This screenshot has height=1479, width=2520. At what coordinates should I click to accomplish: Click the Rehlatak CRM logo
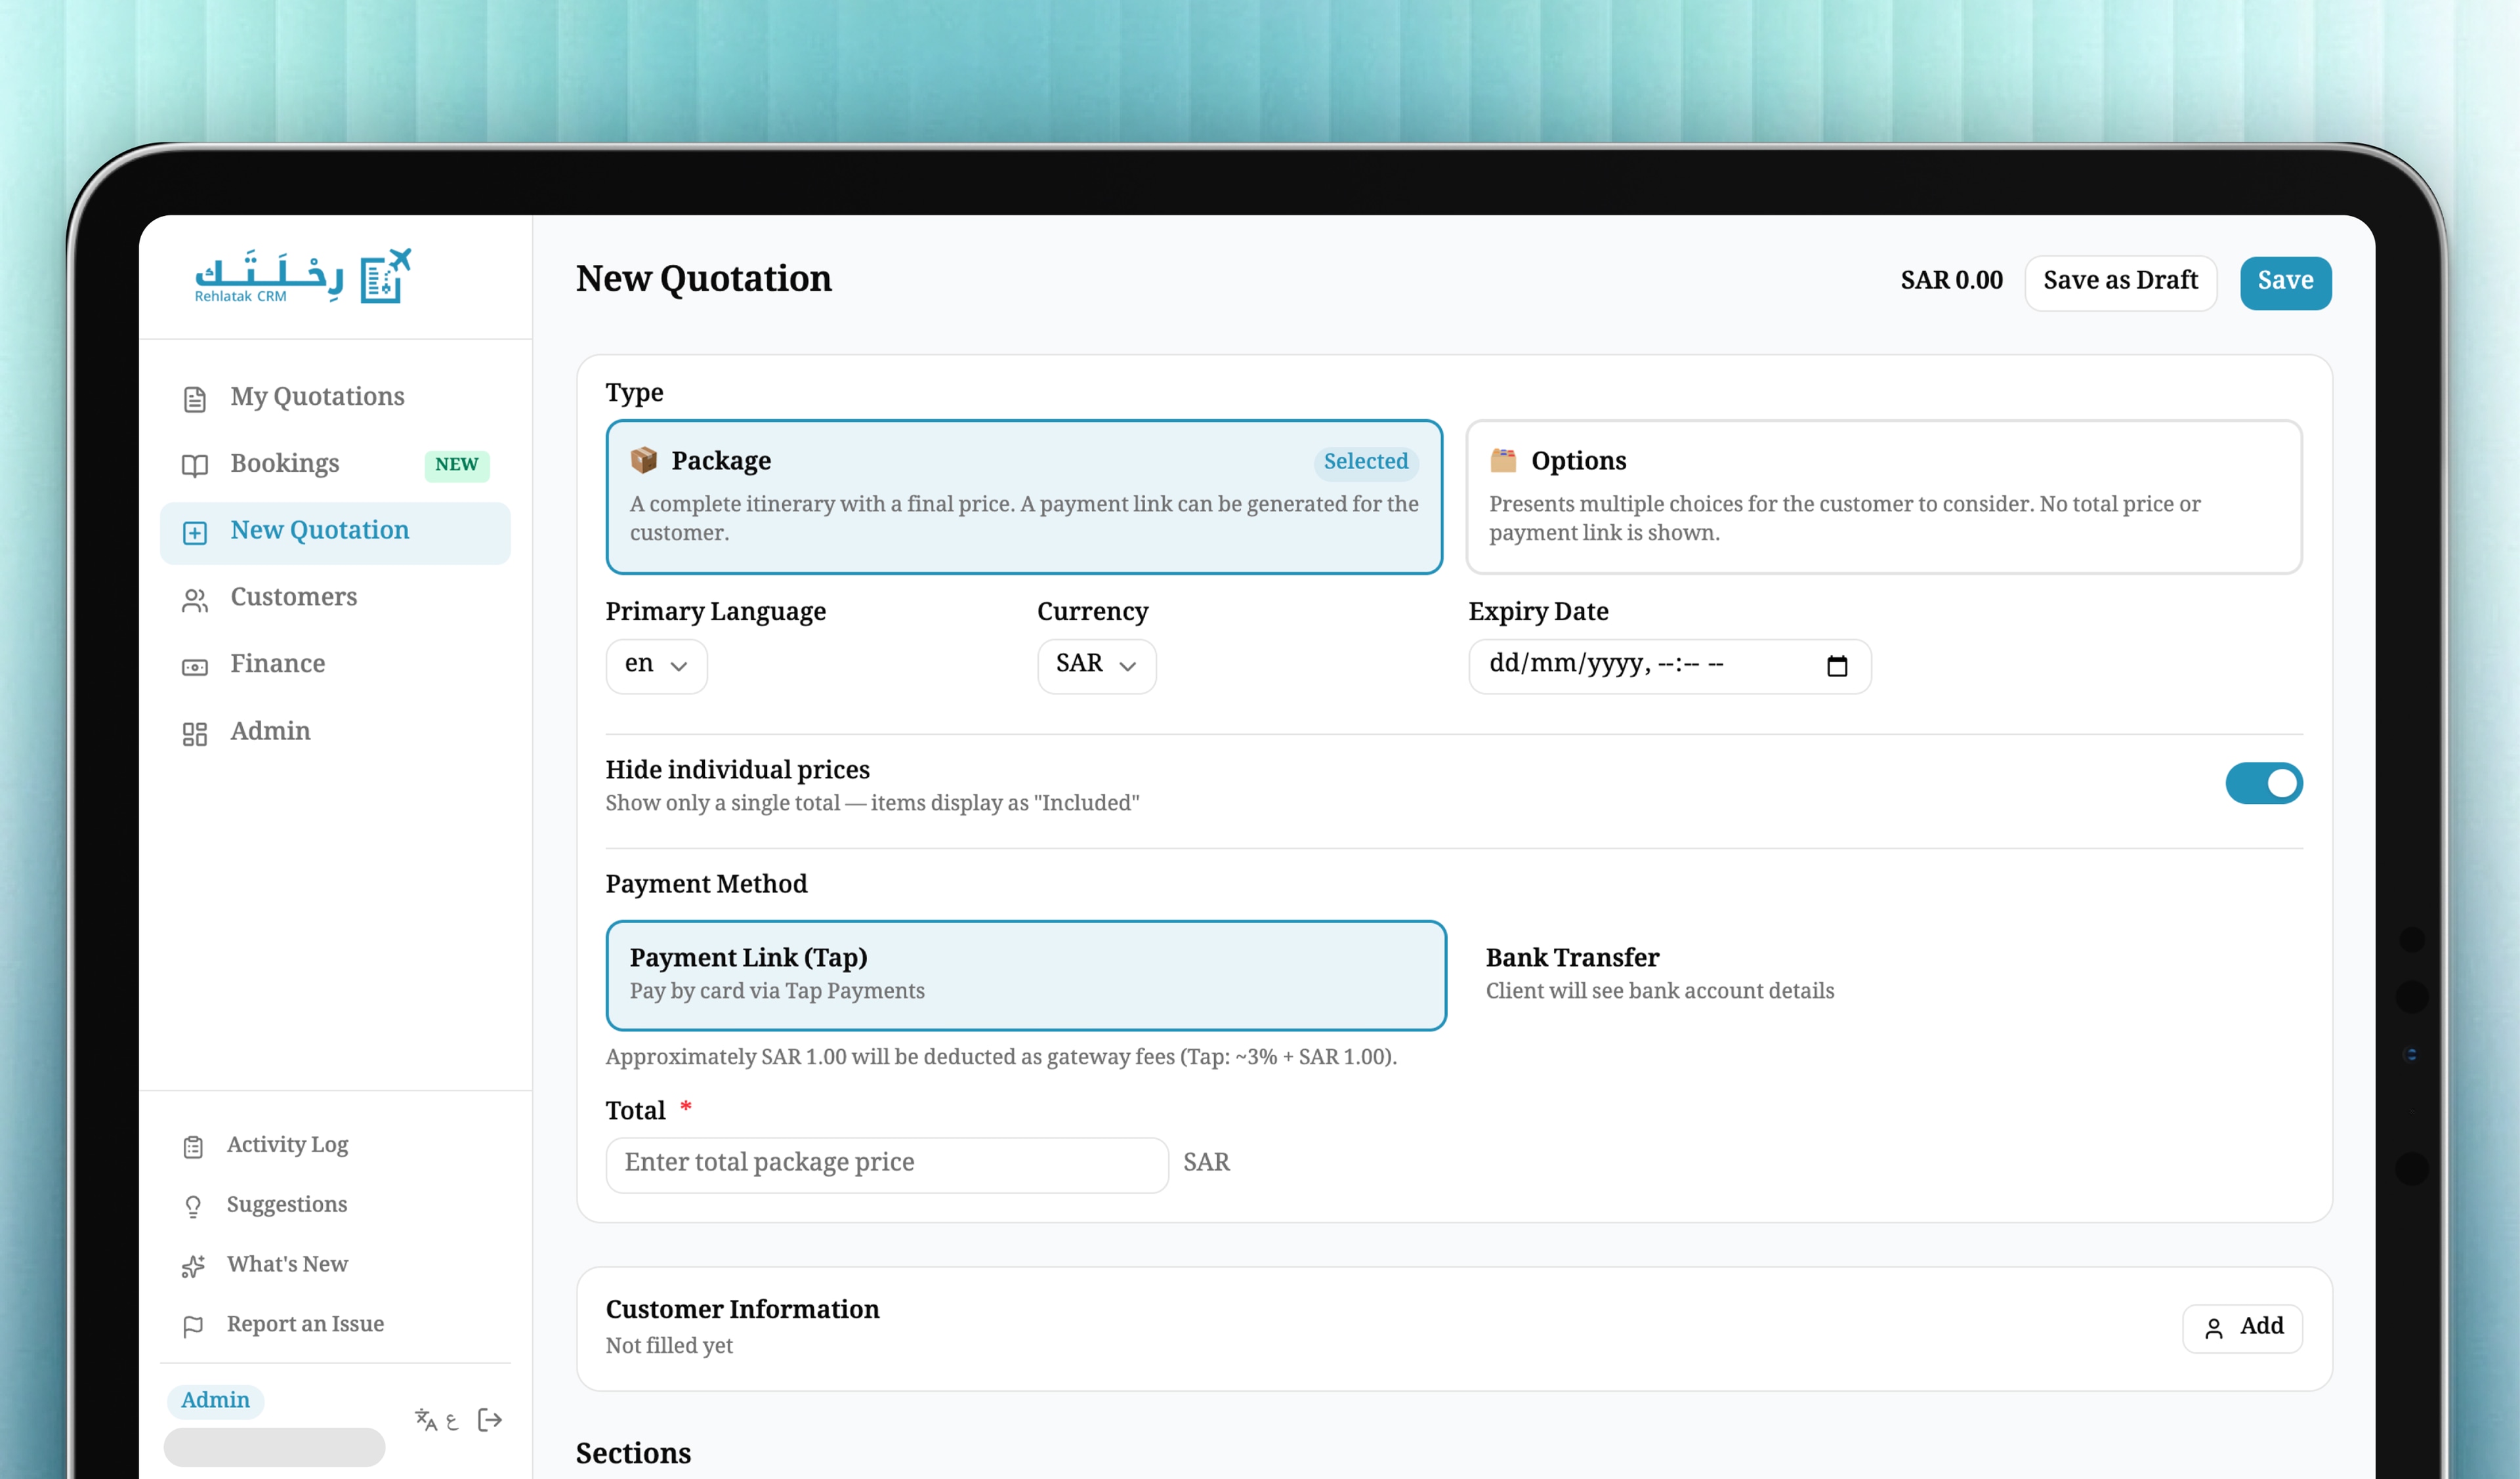click(x=302, y=276)
